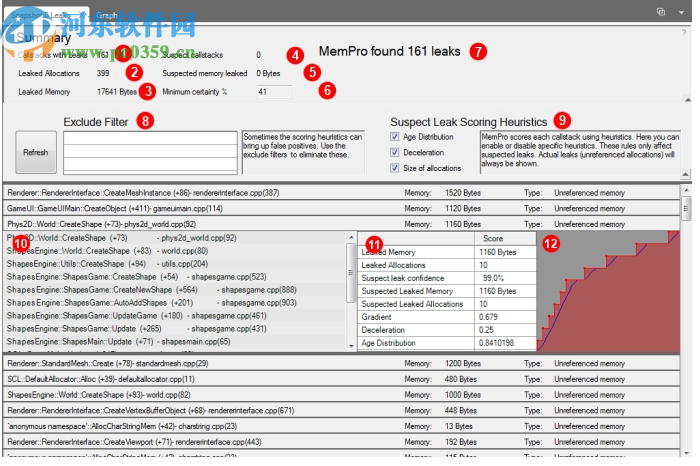Click the Leaked Allocations 399 value
Viewport: 700px width, 466px height.
coord(103,73)
